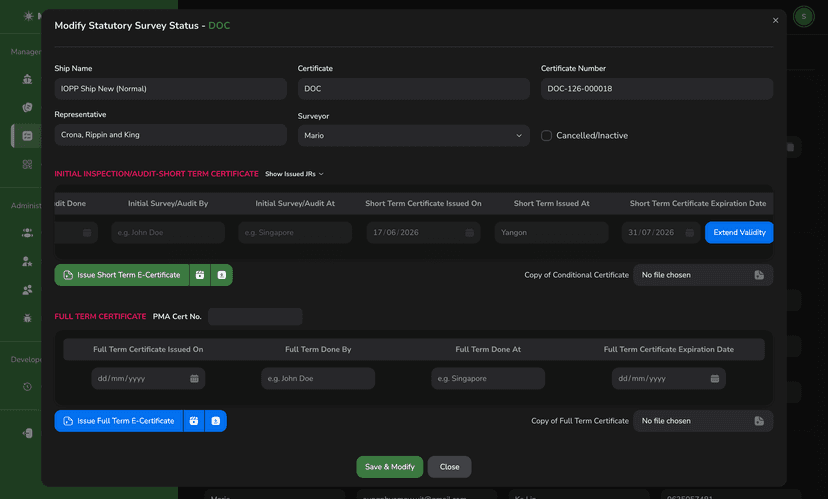Click calendar icon in the audit done date field
The height and width of the screenshot is (499, 828).
click(x=87, y=233)
